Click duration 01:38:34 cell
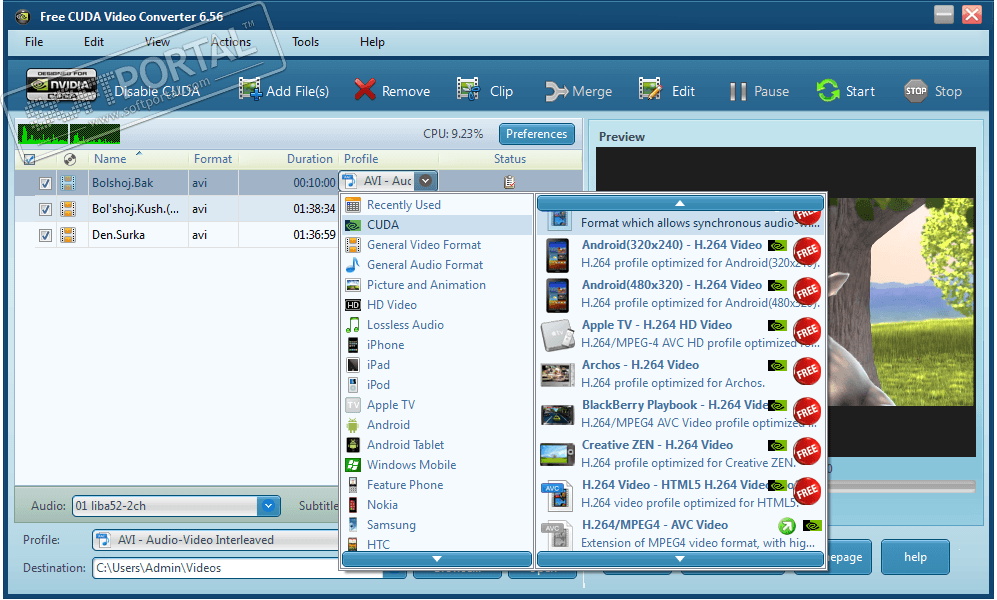Viewport: 997px width, 600px height. (314, 209)
